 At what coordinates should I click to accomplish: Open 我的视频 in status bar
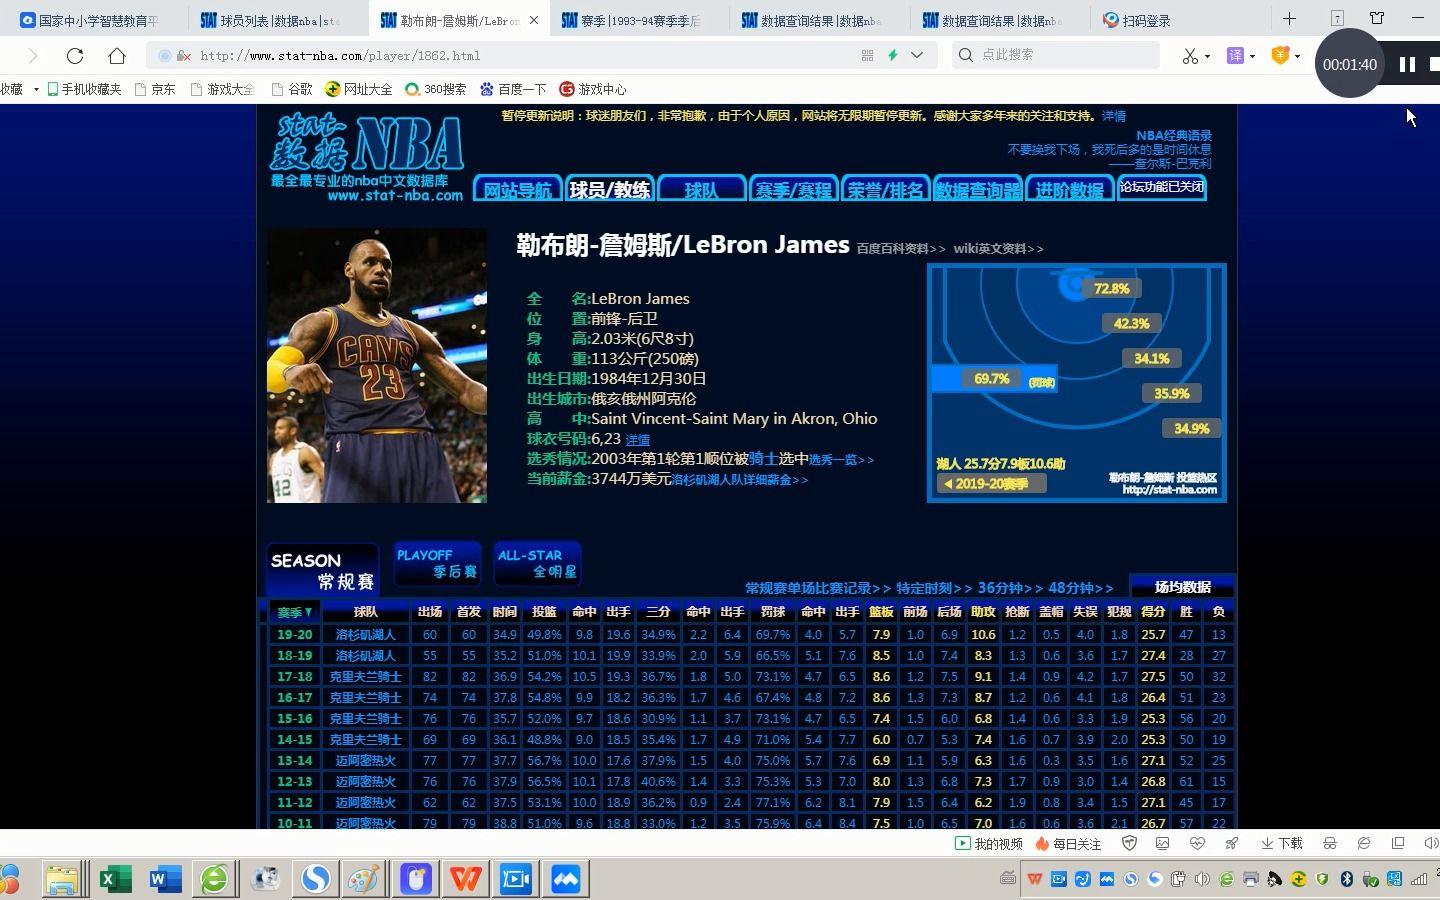(x=988, y=843)
